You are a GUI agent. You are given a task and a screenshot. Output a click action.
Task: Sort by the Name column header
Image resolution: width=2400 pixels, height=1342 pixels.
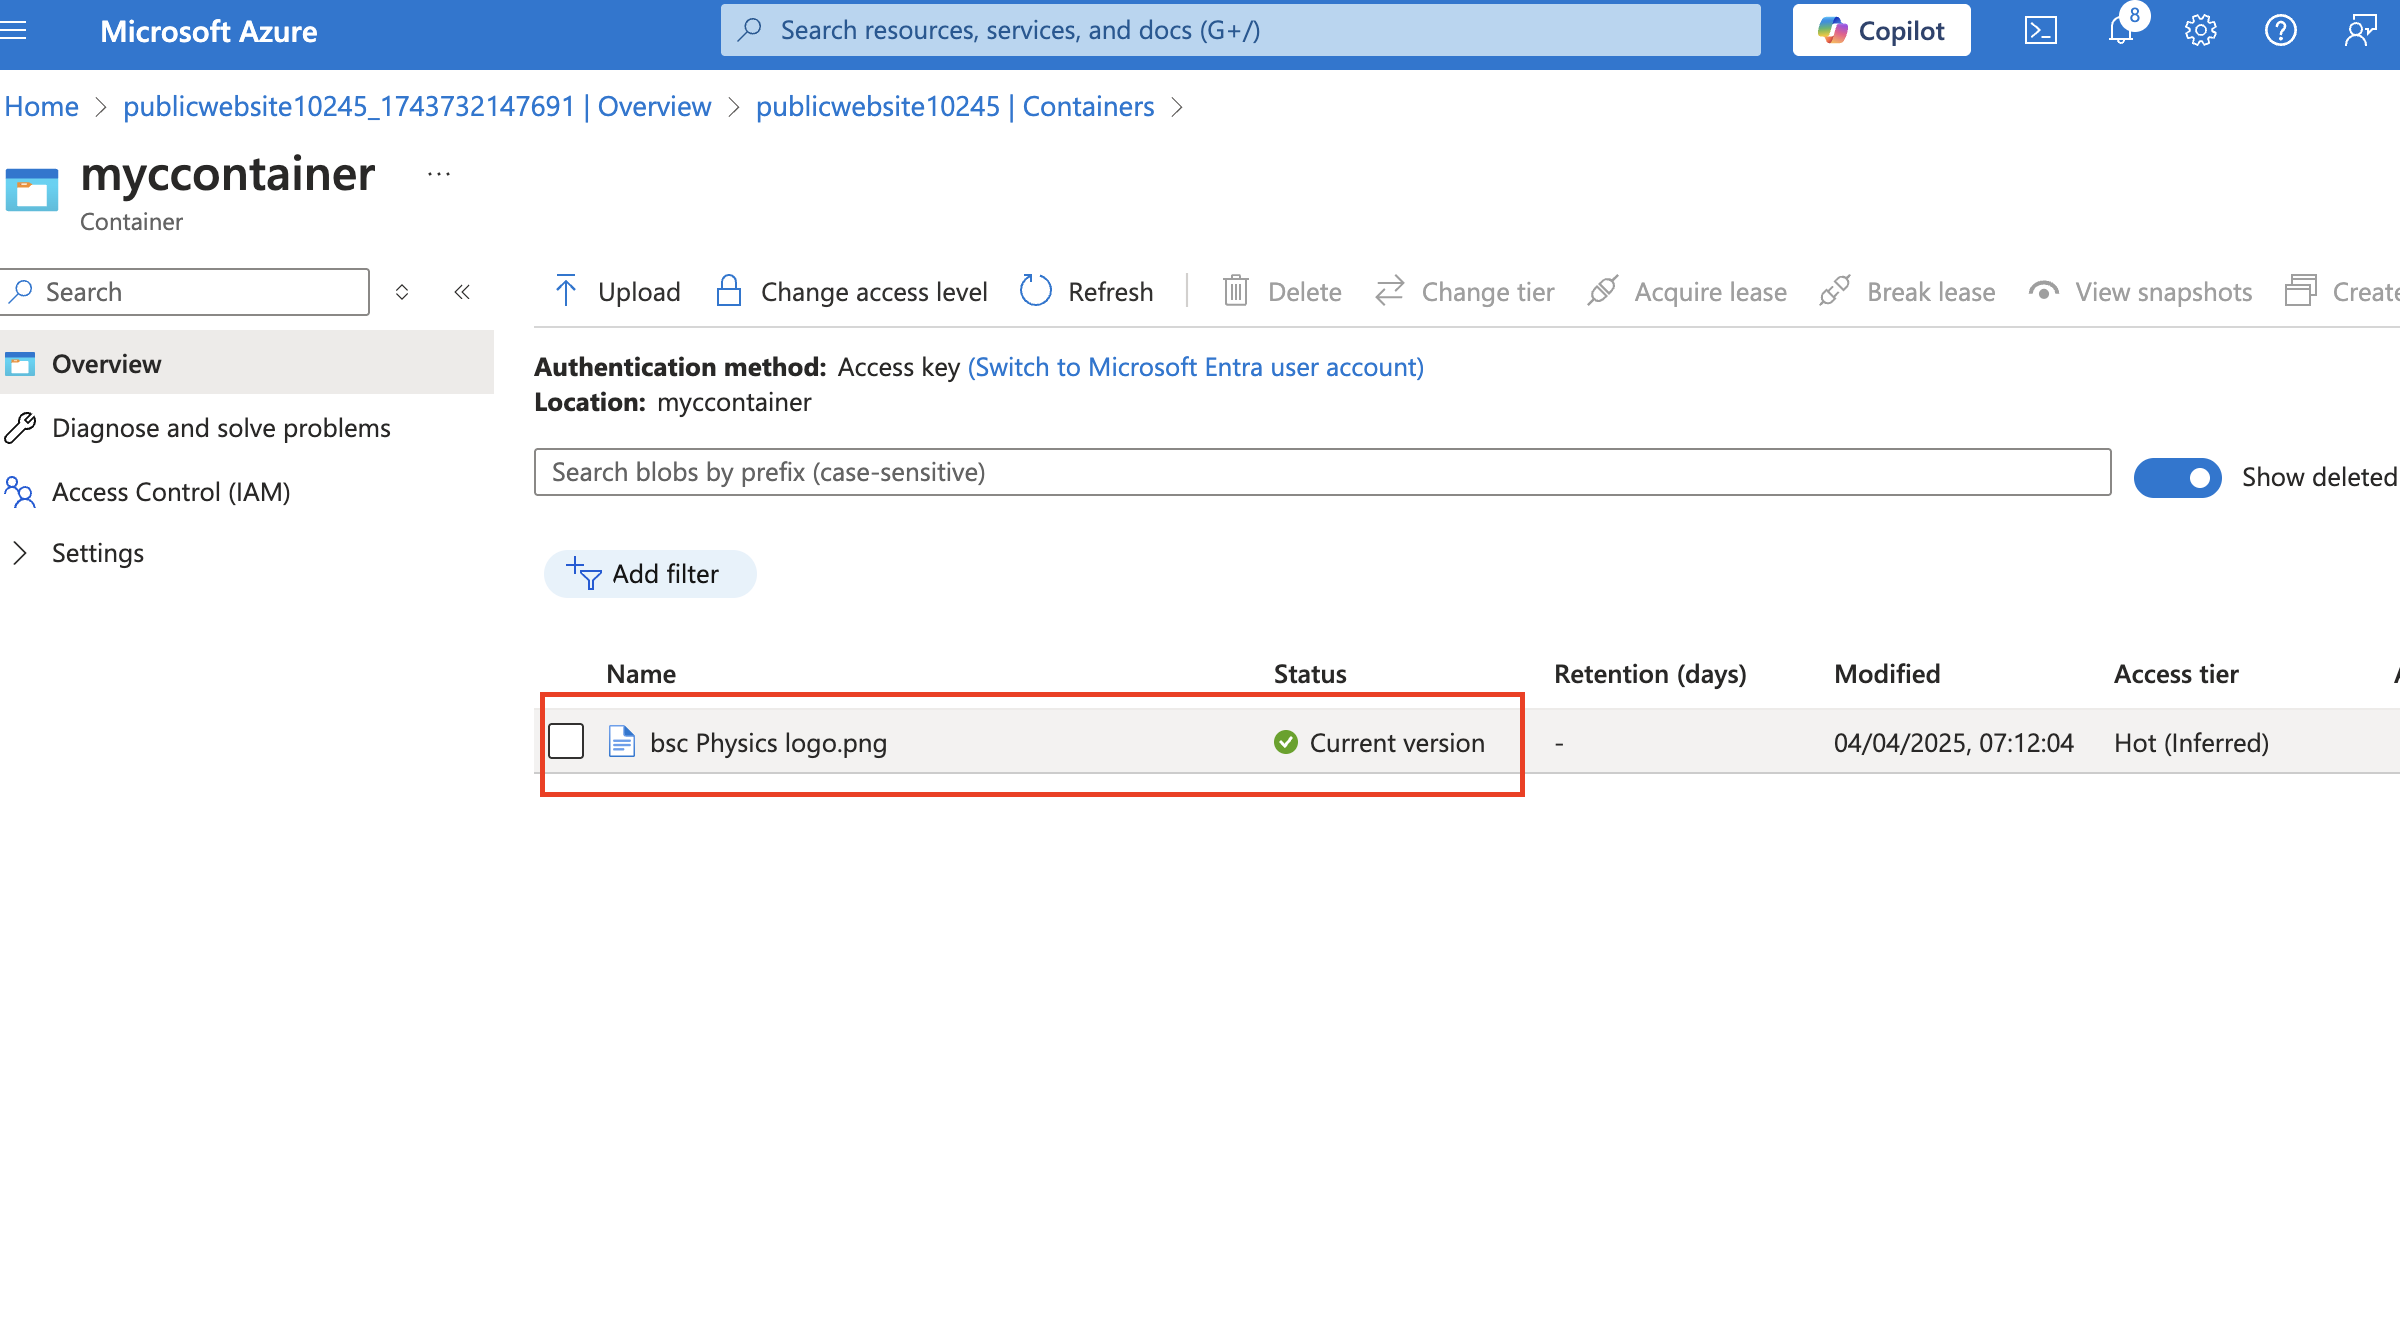coord(641,674)
